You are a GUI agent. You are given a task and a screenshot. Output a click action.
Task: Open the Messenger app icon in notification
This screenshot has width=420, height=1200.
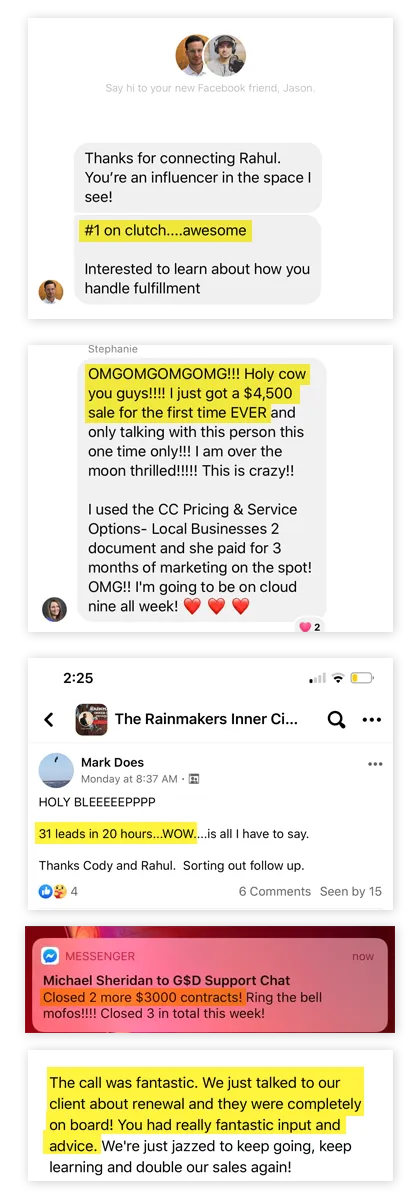click(x=50, y=955)
